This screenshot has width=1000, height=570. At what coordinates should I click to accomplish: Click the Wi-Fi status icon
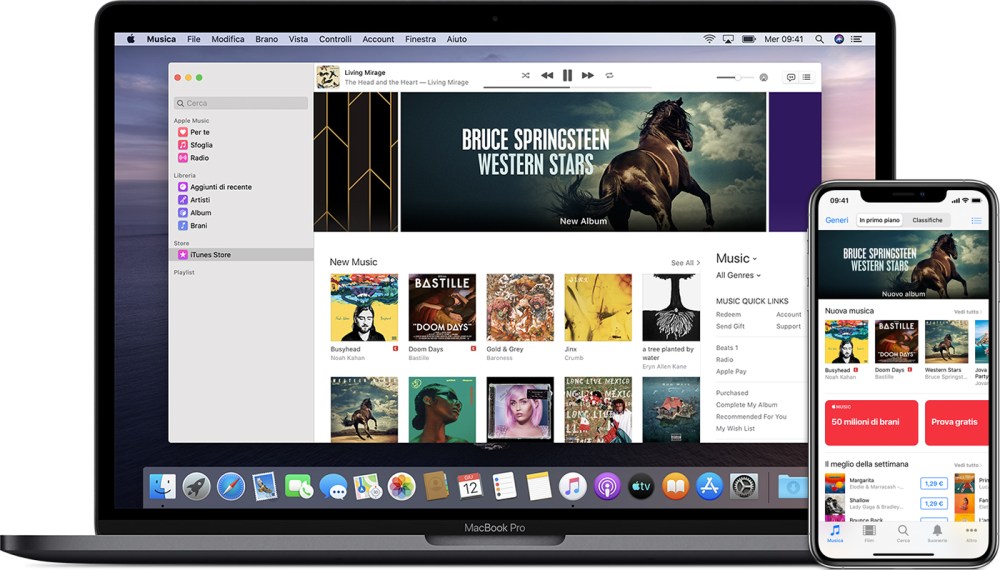pyautogui.click(x=709, y=39)
